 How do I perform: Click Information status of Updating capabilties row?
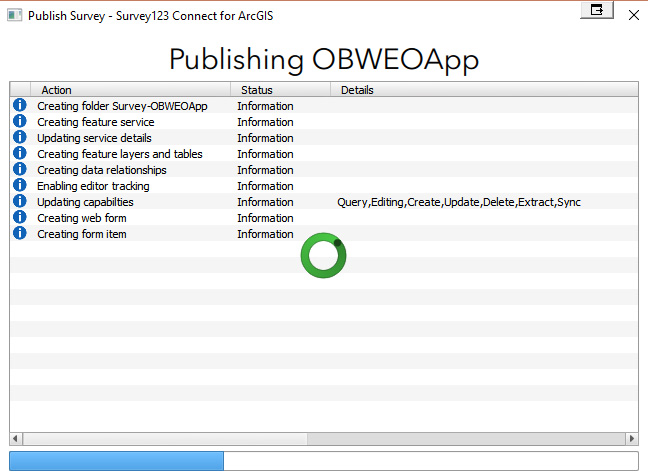265,202
